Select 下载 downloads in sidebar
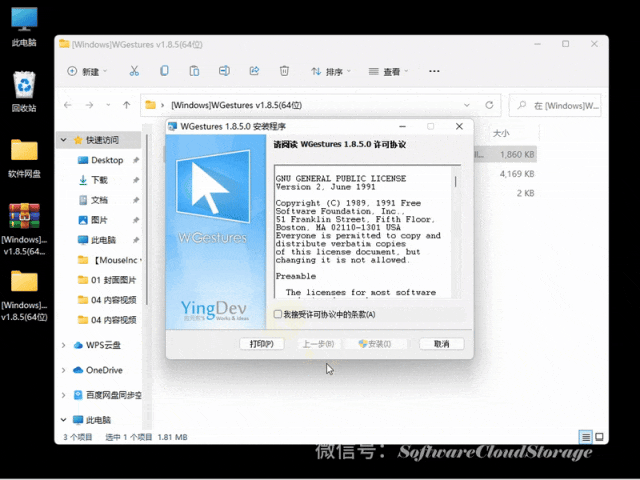This screenshot has height=480, width=640. [99, 180]
